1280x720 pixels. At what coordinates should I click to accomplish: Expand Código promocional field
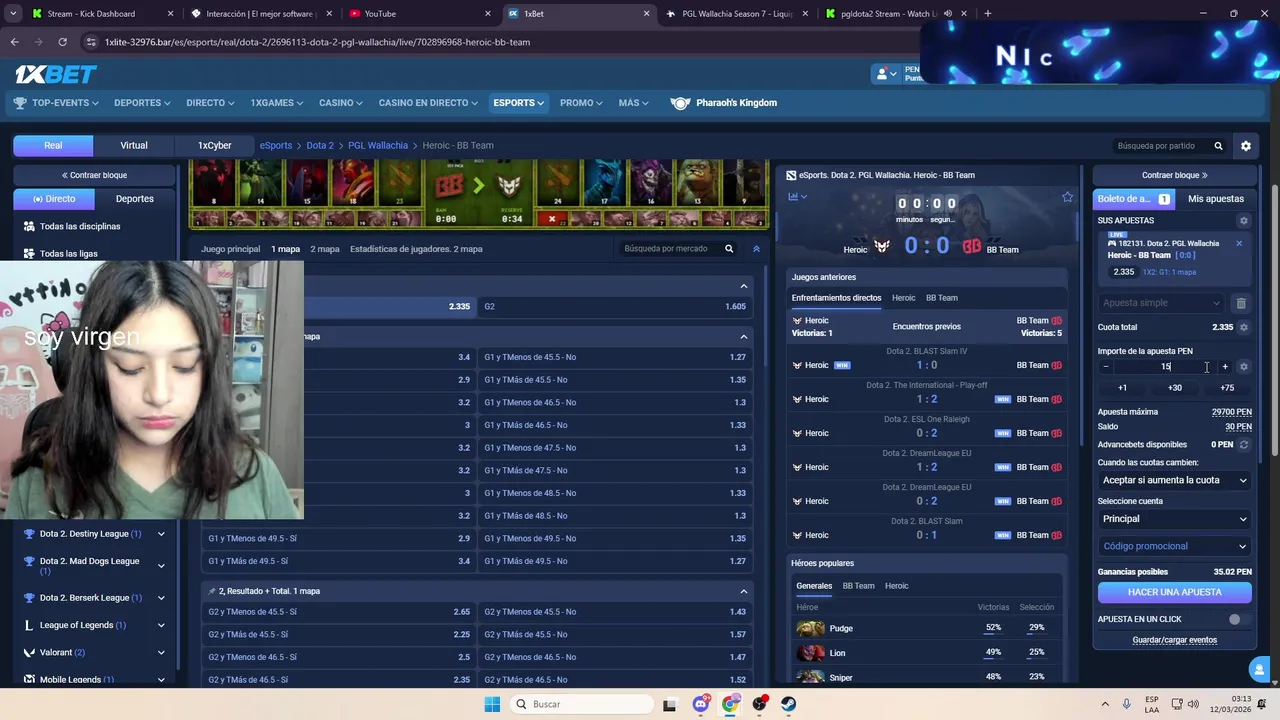tap(1174, 547)
